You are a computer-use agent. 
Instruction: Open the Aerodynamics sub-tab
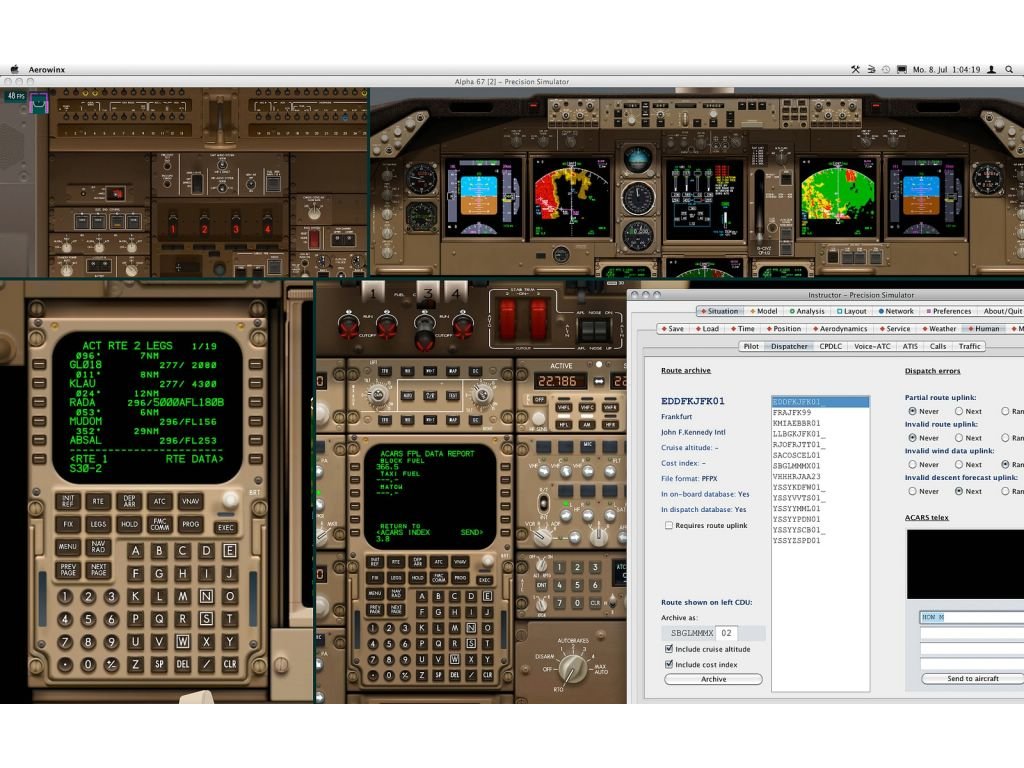coord(839,329)
